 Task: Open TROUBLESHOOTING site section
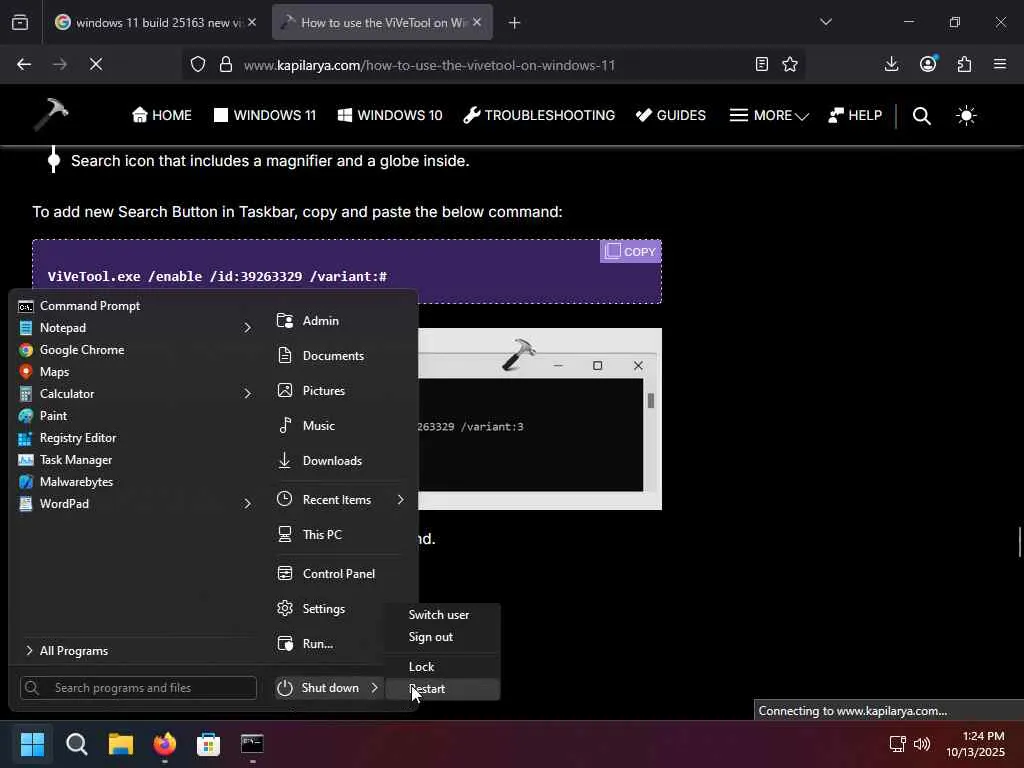(539, 116)
